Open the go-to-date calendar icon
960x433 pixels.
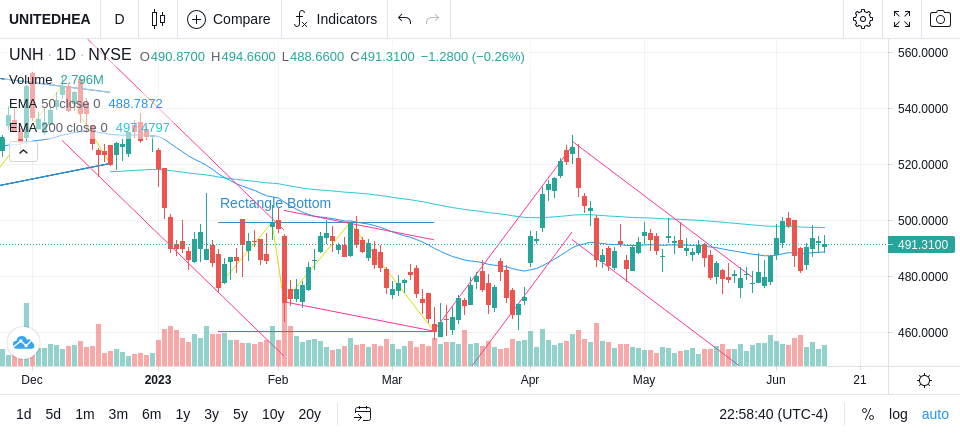pyautogui.click(x=362, y=415)
